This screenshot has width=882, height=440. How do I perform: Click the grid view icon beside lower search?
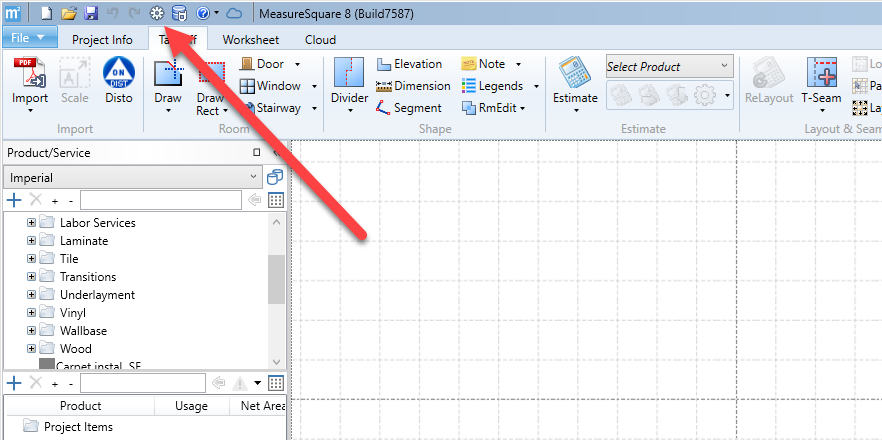click(x=276, y=383)
